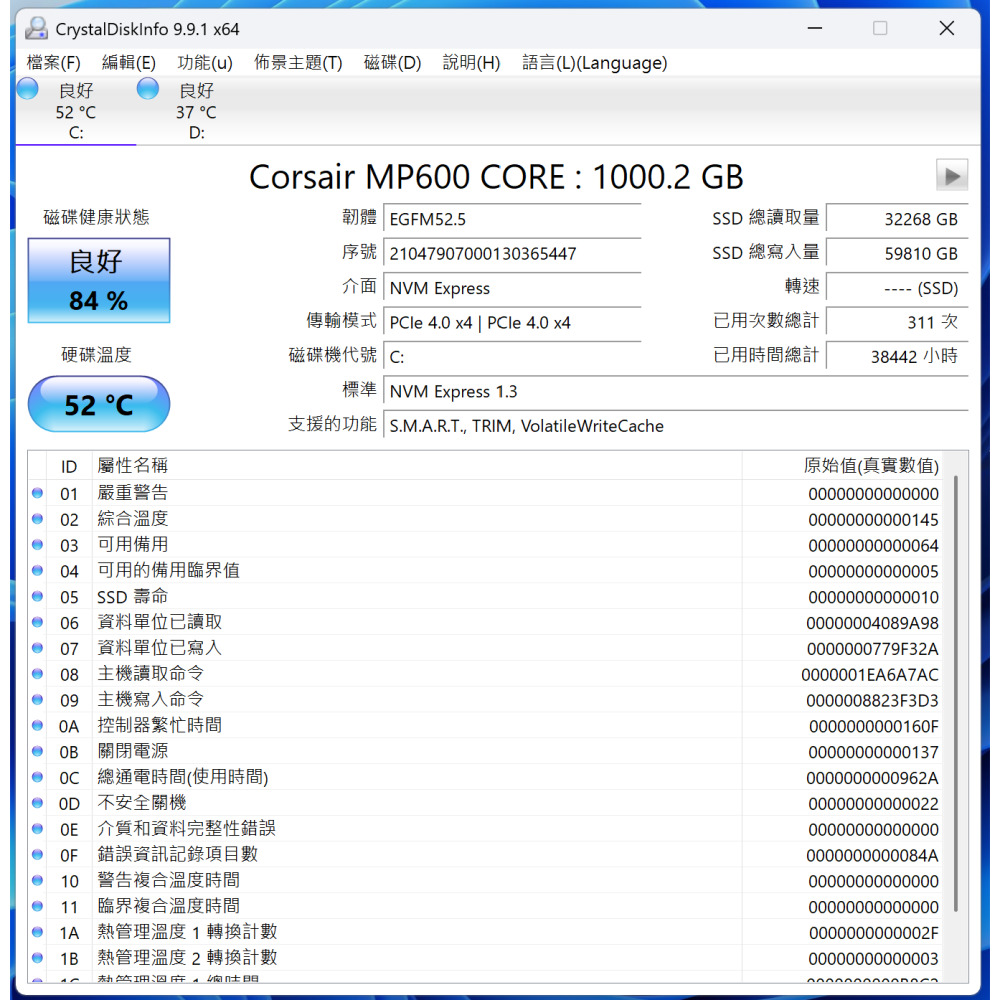Click total host reads value 32268 GB
The height and width of the screenshot is (1000, 1000).
897,219
